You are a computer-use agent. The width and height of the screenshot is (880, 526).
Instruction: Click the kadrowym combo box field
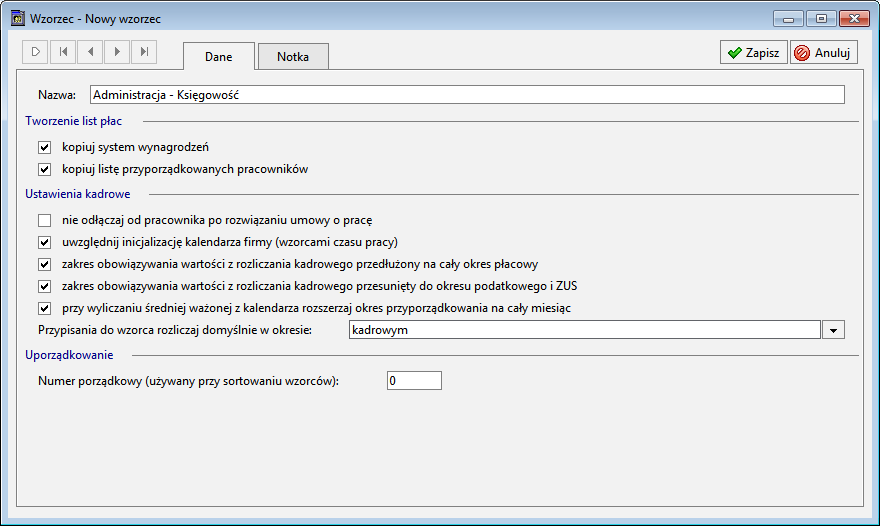585,330
